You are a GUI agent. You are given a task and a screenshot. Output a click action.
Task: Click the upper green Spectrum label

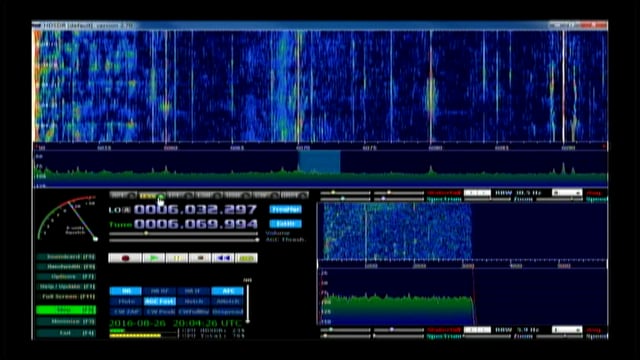(444, 199)
